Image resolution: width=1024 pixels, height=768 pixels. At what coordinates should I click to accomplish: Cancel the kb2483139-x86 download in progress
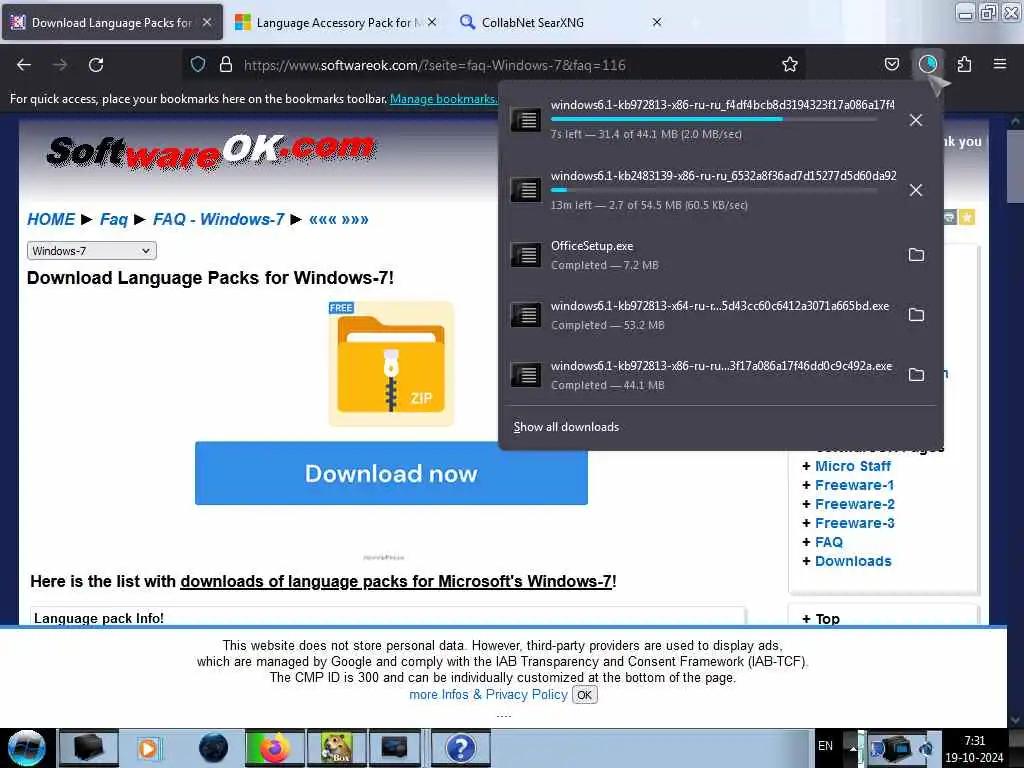click(916, 190)
